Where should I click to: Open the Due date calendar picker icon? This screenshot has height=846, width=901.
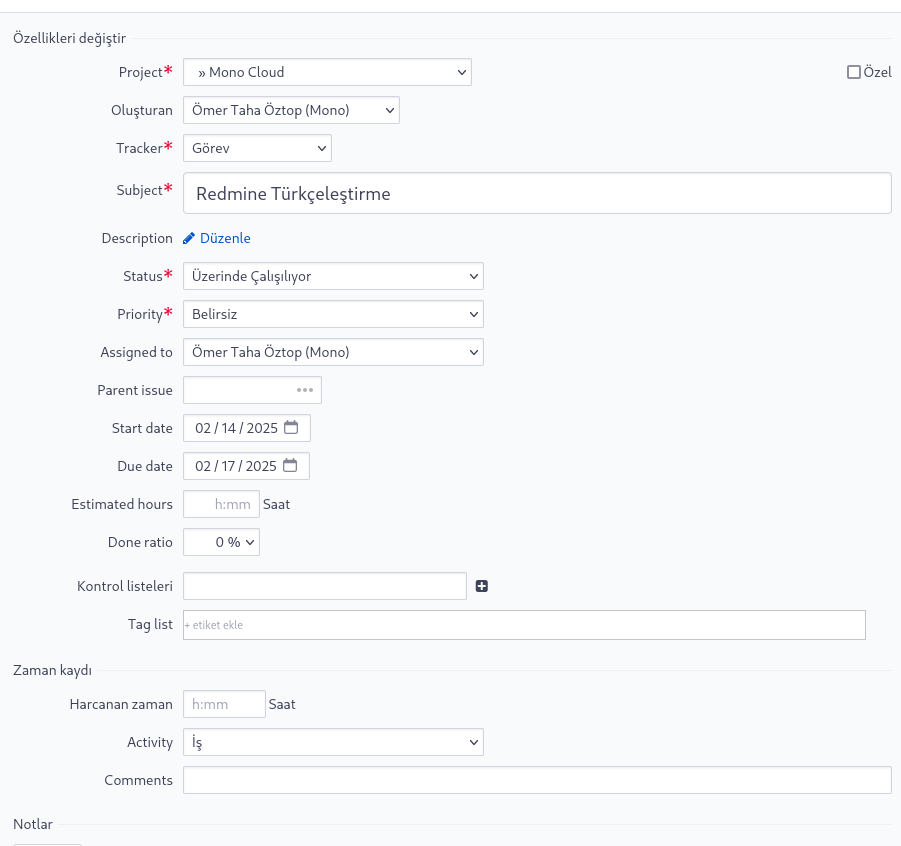[290, 466]
